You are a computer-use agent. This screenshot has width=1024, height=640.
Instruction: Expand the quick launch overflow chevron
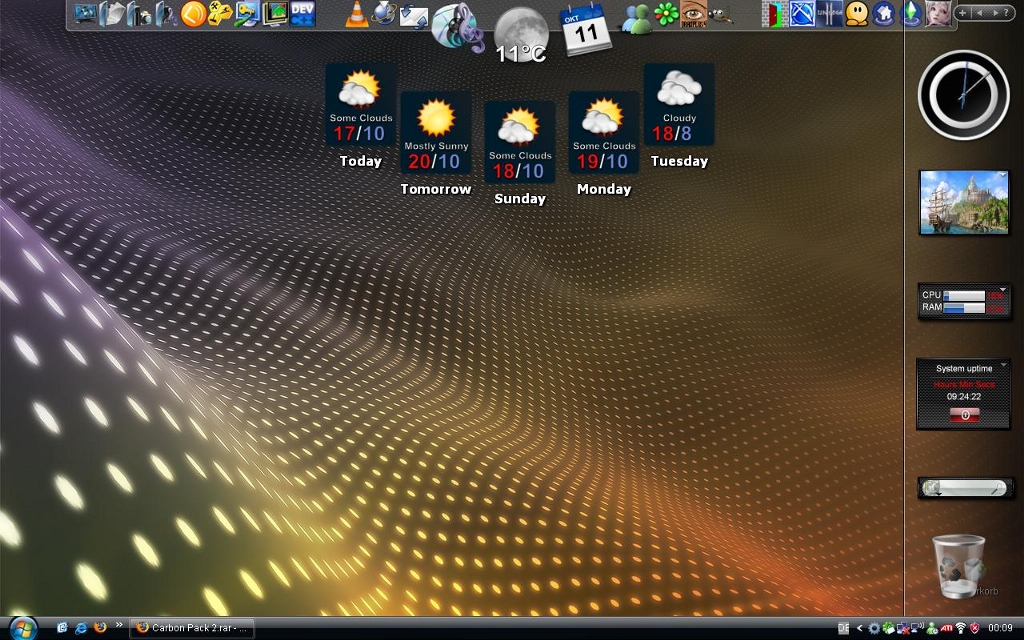120,626
